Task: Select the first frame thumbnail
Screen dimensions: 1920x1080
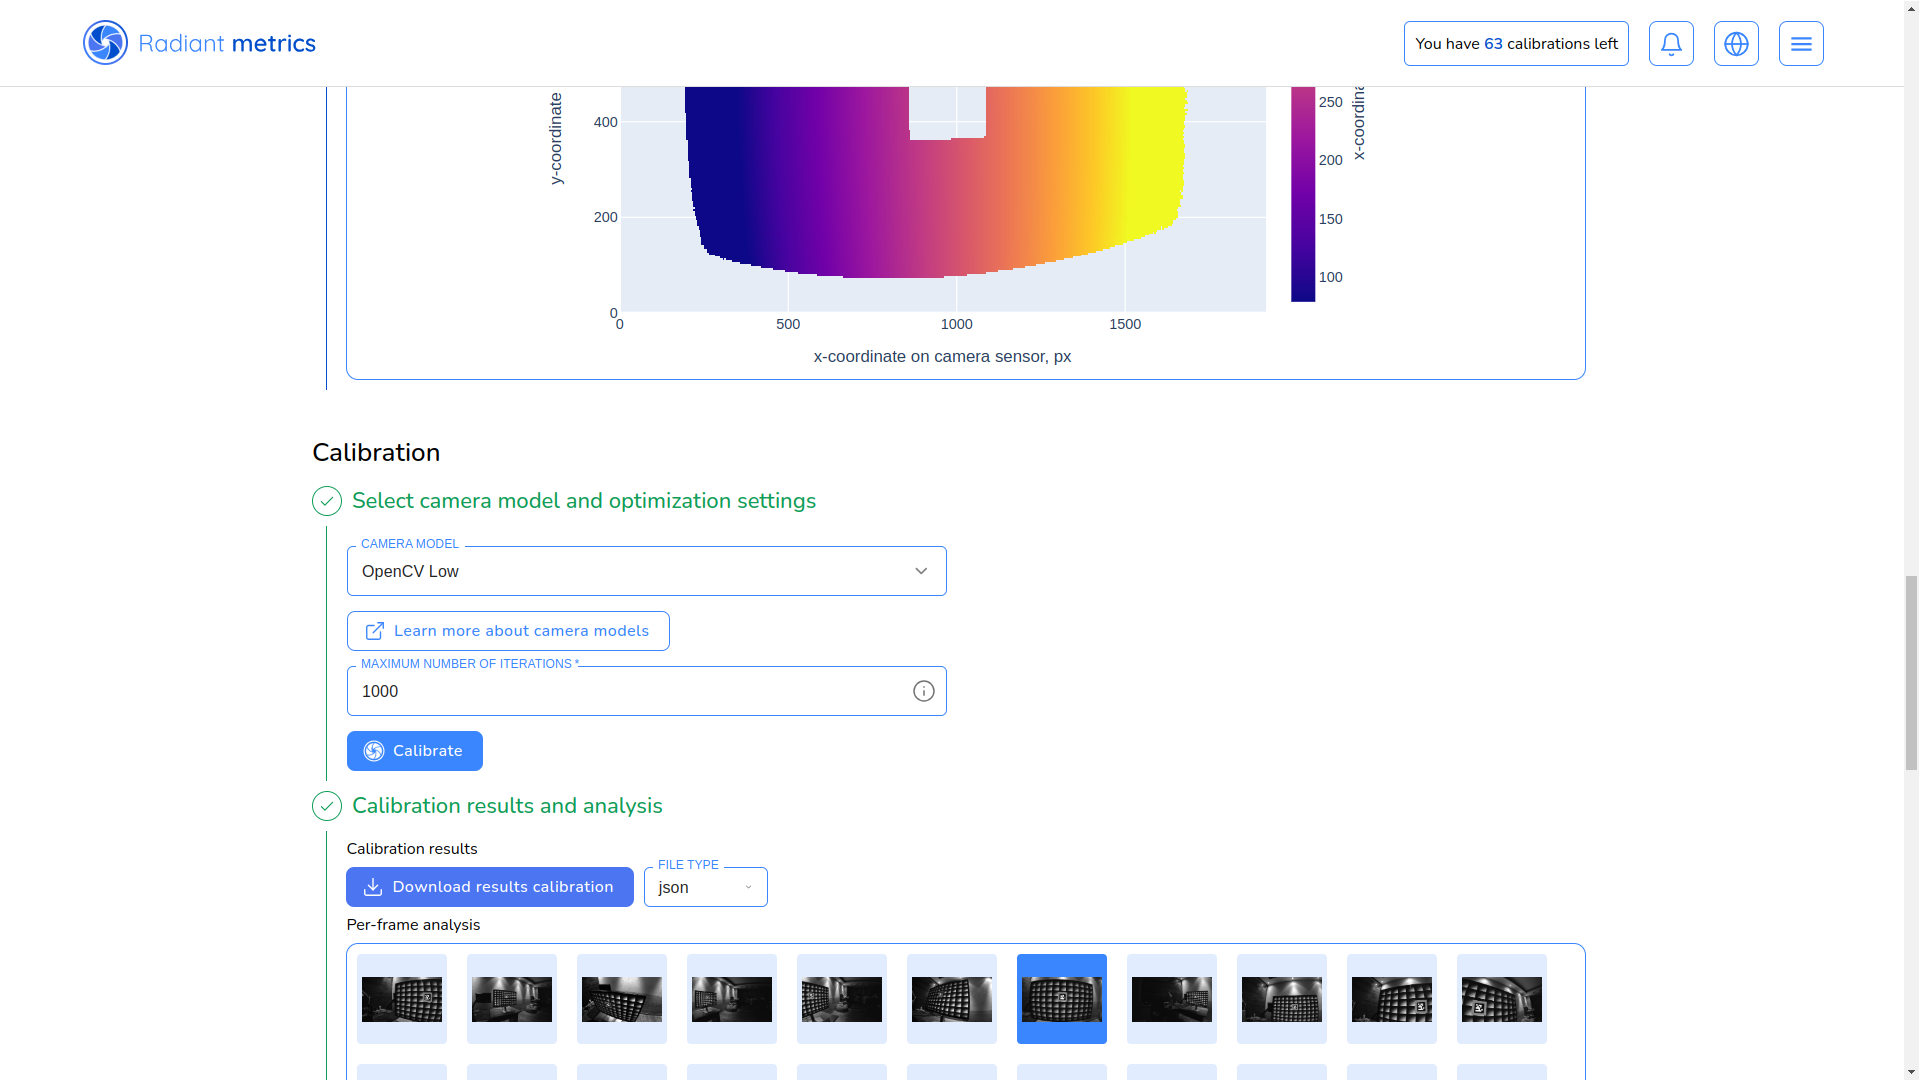Action: pyautogui.click(x=402, y=999)
